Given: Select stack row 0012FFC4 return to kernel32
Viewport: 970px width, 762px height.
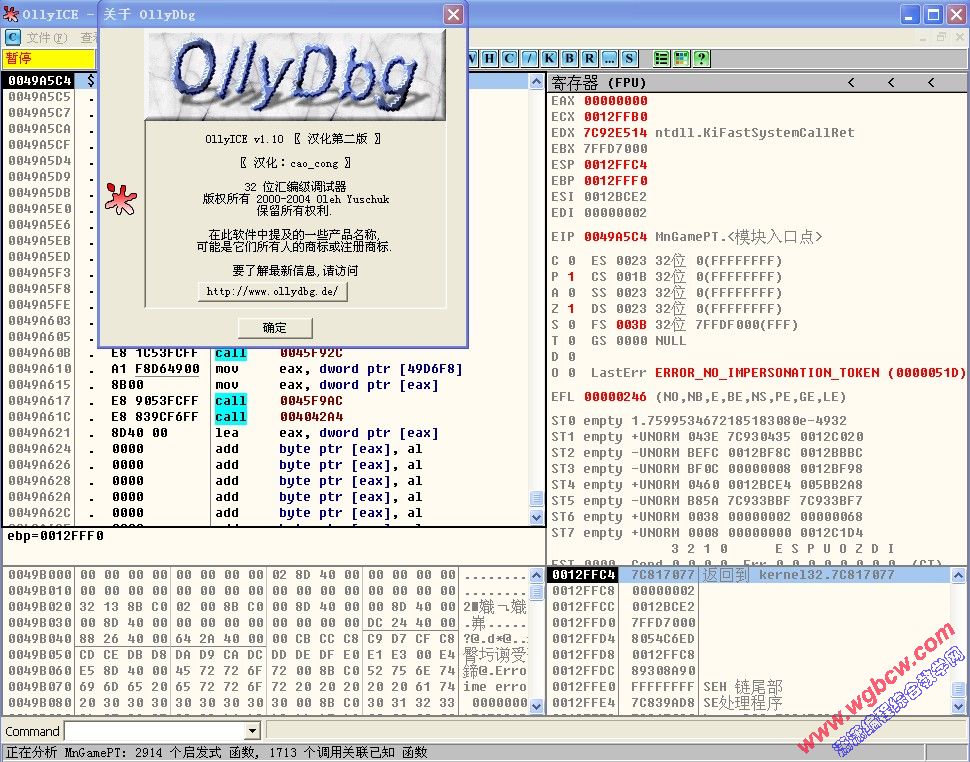Looking at the screenshot, I should pos(749,575).
